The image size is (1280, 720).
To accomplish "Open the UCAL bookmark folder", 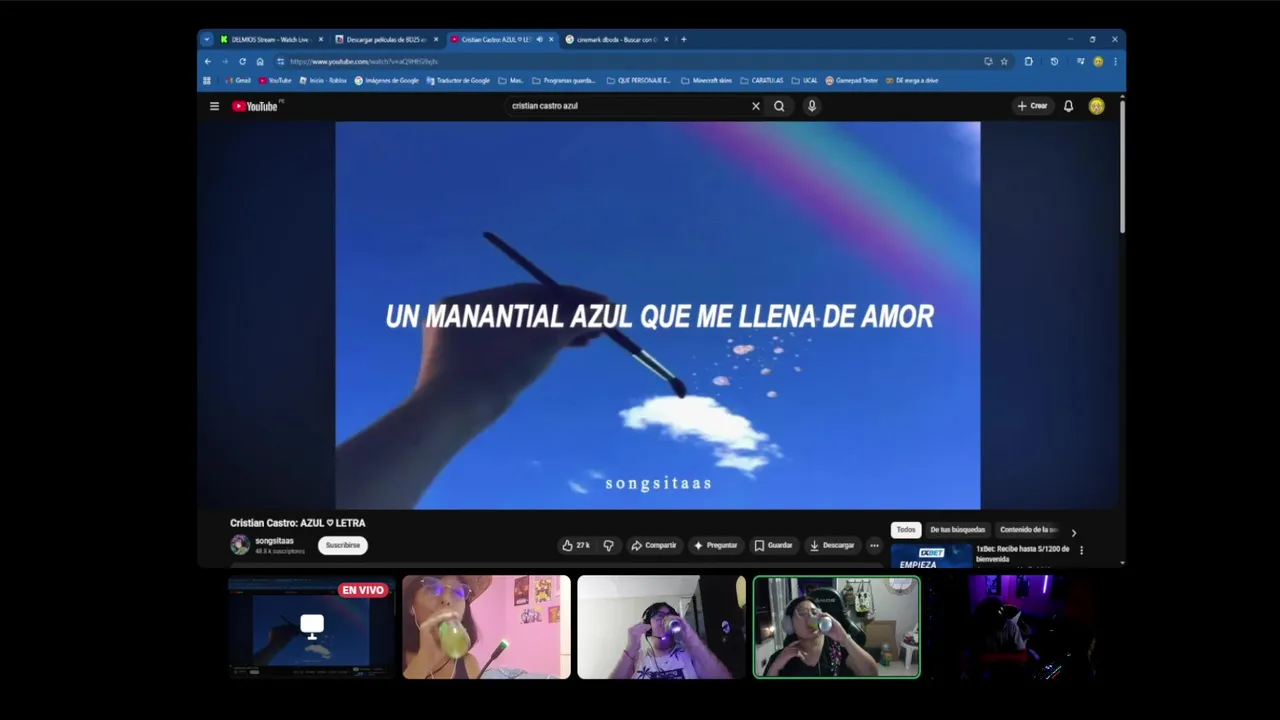I will click(804, 80).
